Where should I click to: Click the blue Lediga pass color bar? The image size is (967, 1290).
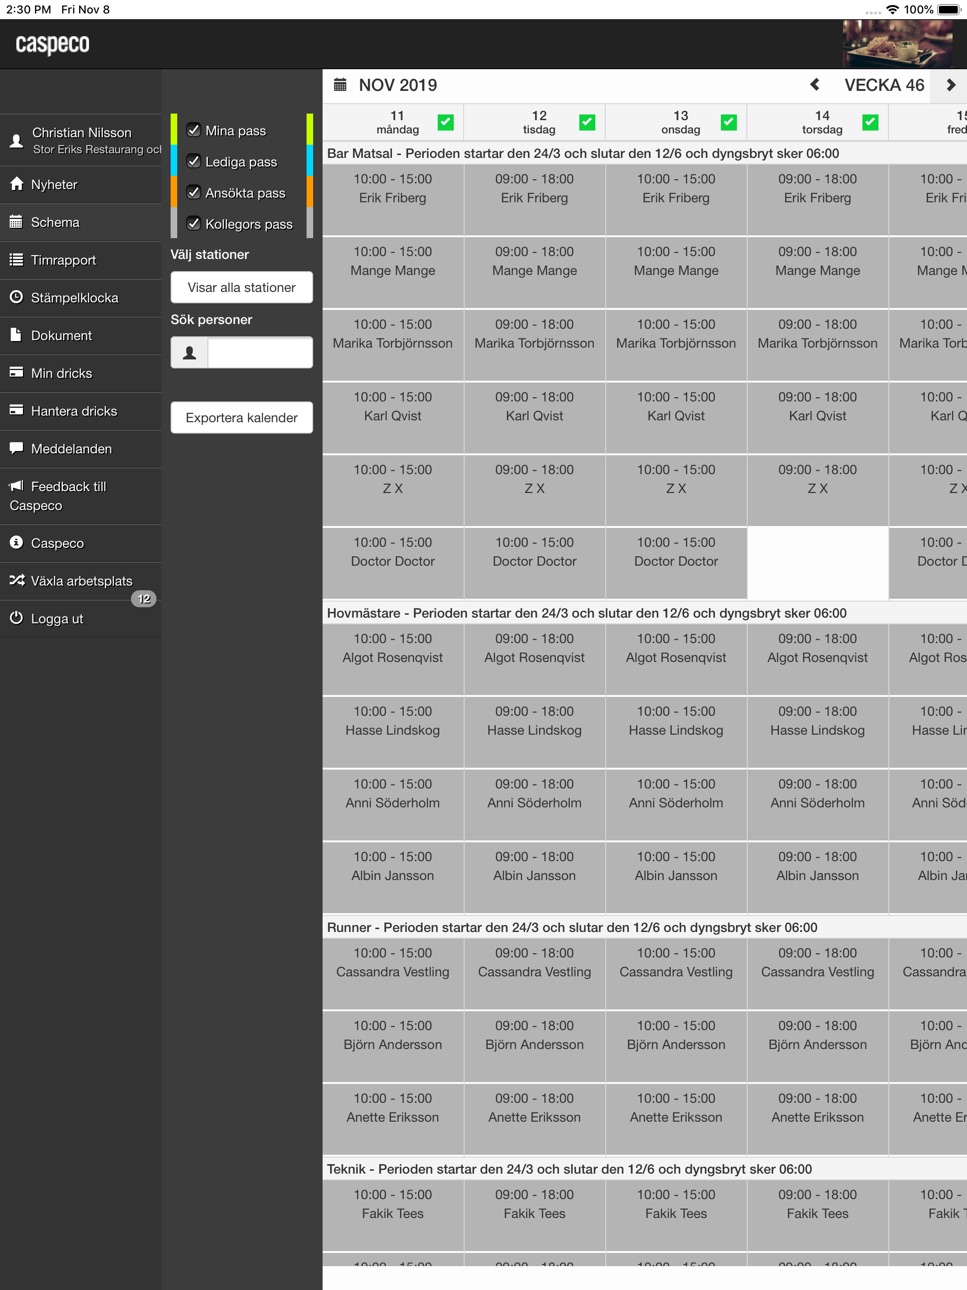coord(174,160)
